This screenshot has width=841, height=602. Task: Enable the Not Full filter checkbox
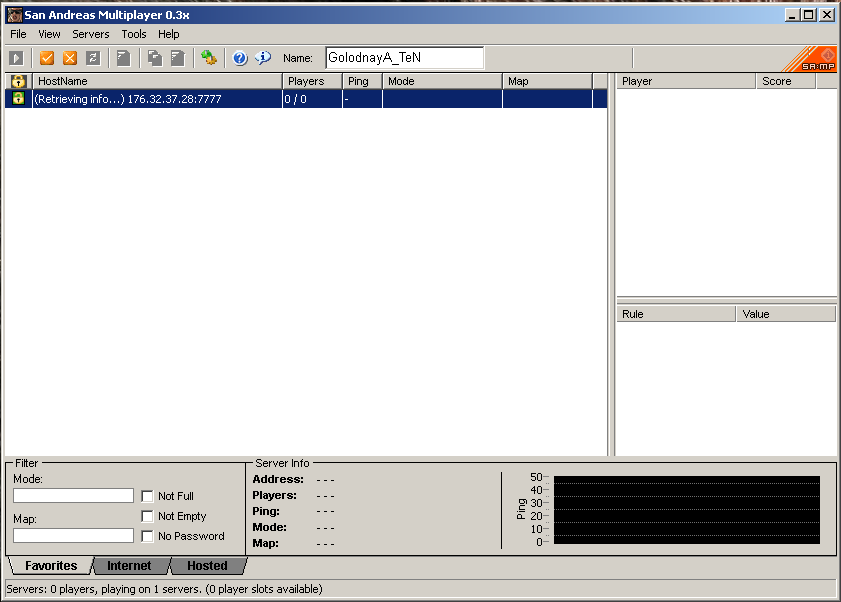point(147,496)
